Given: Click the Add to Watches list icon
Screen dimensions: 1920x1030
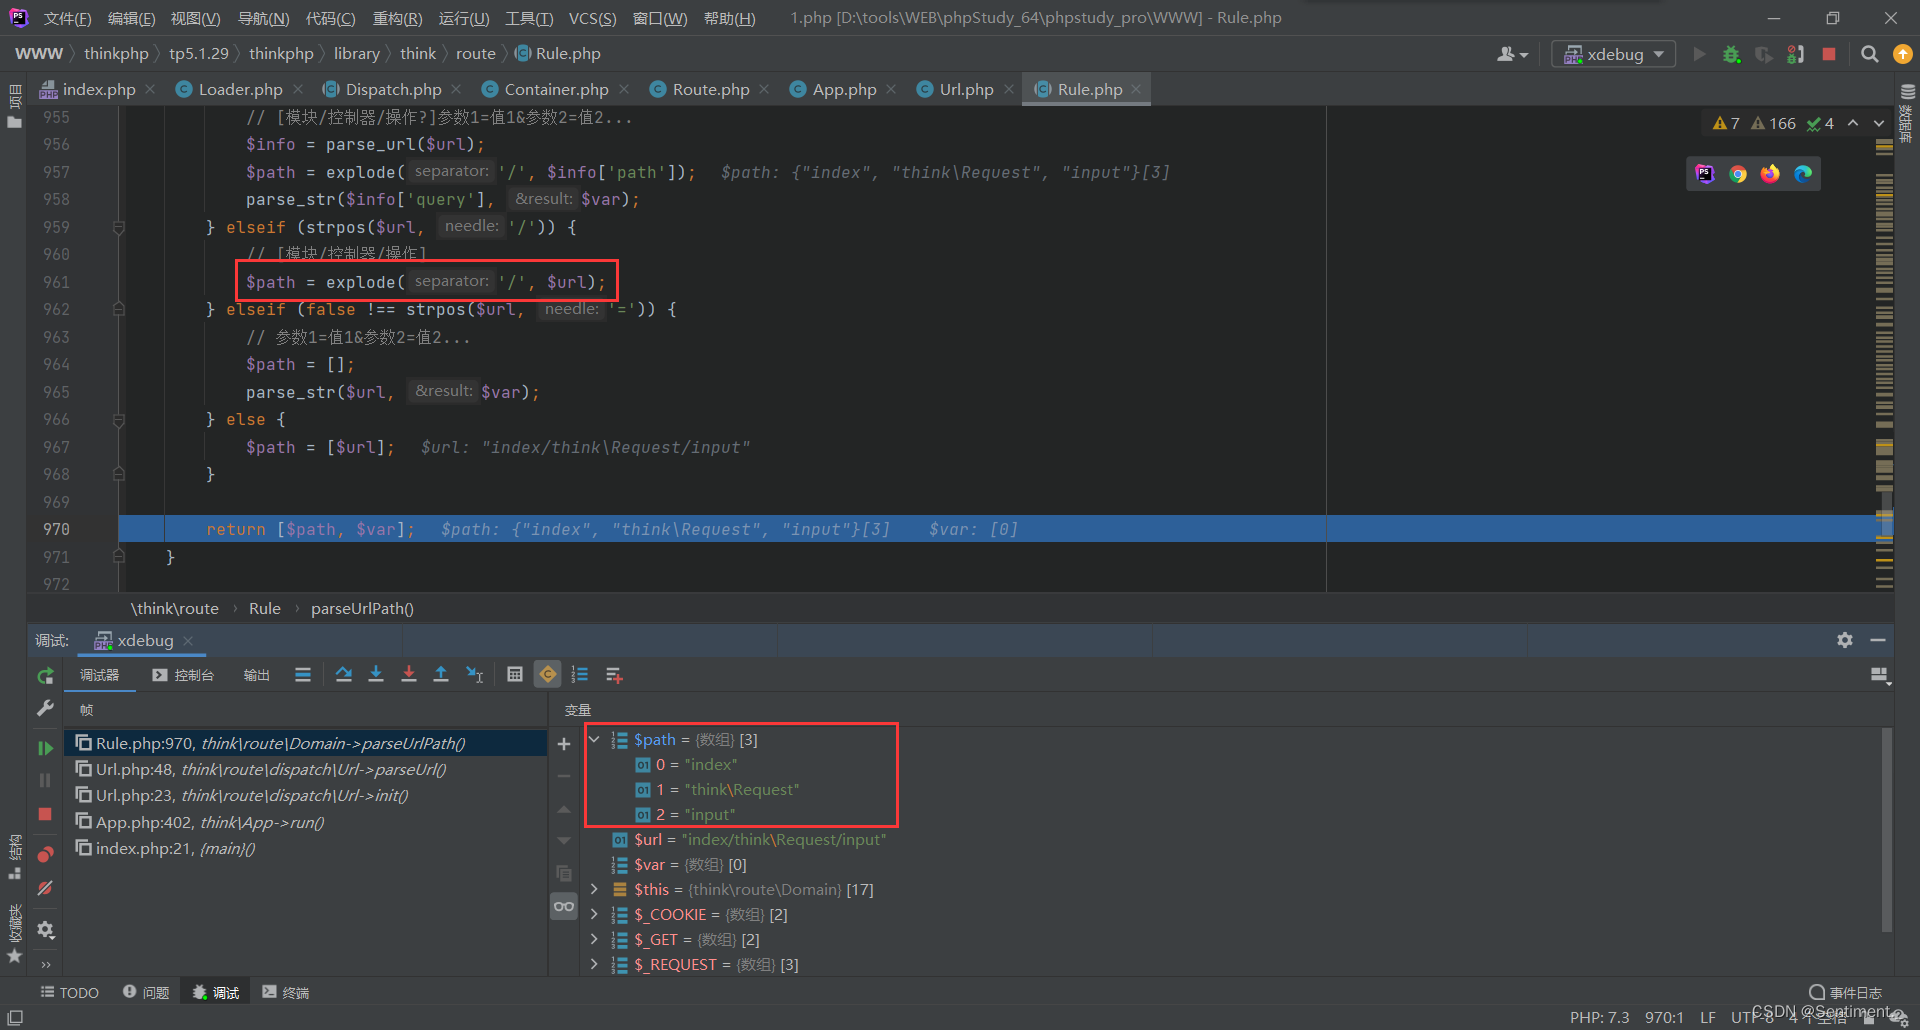Looking at the screenshot, I should point(614,675).
